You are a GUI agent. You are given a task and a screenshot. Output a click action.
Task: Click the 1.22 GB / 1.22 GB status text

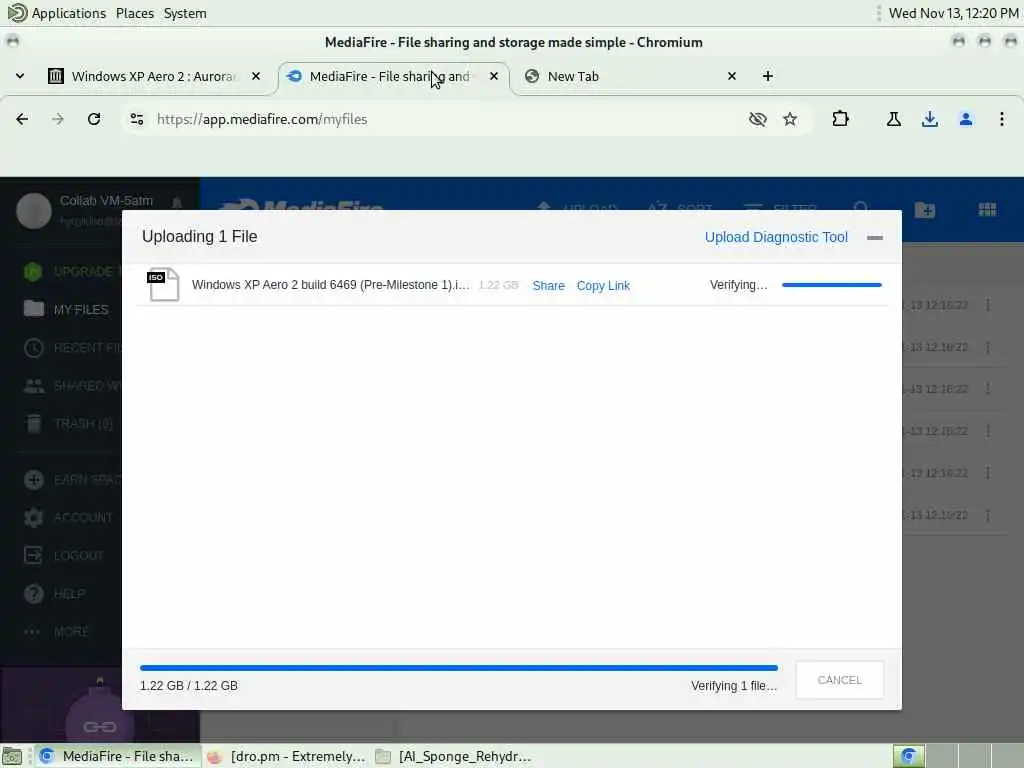pyautogui.click(x=189, y=686)
